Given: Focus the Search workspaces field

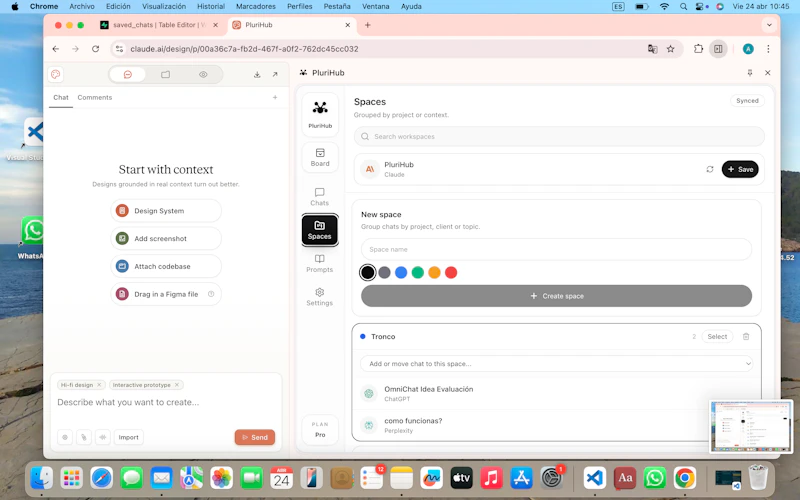Looking at the screenshot, I should click(559, 136).
